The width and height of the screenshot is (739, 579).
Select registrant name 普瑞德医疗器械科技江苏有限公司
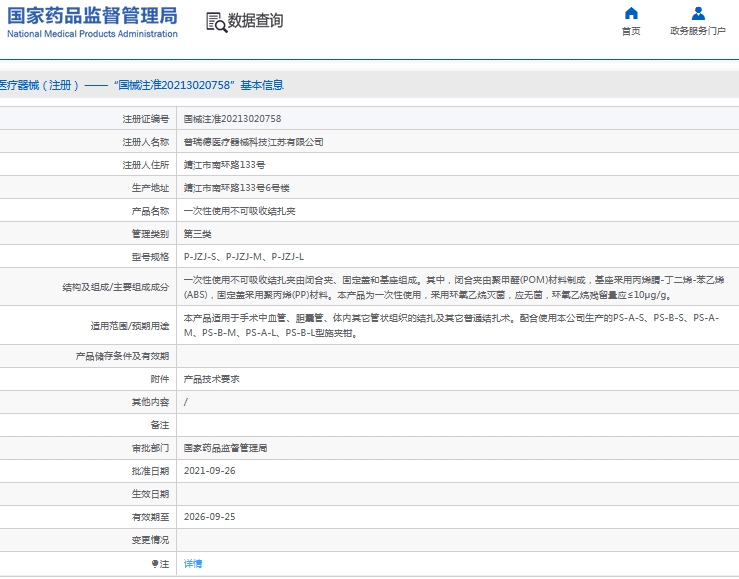click(254, 142)
